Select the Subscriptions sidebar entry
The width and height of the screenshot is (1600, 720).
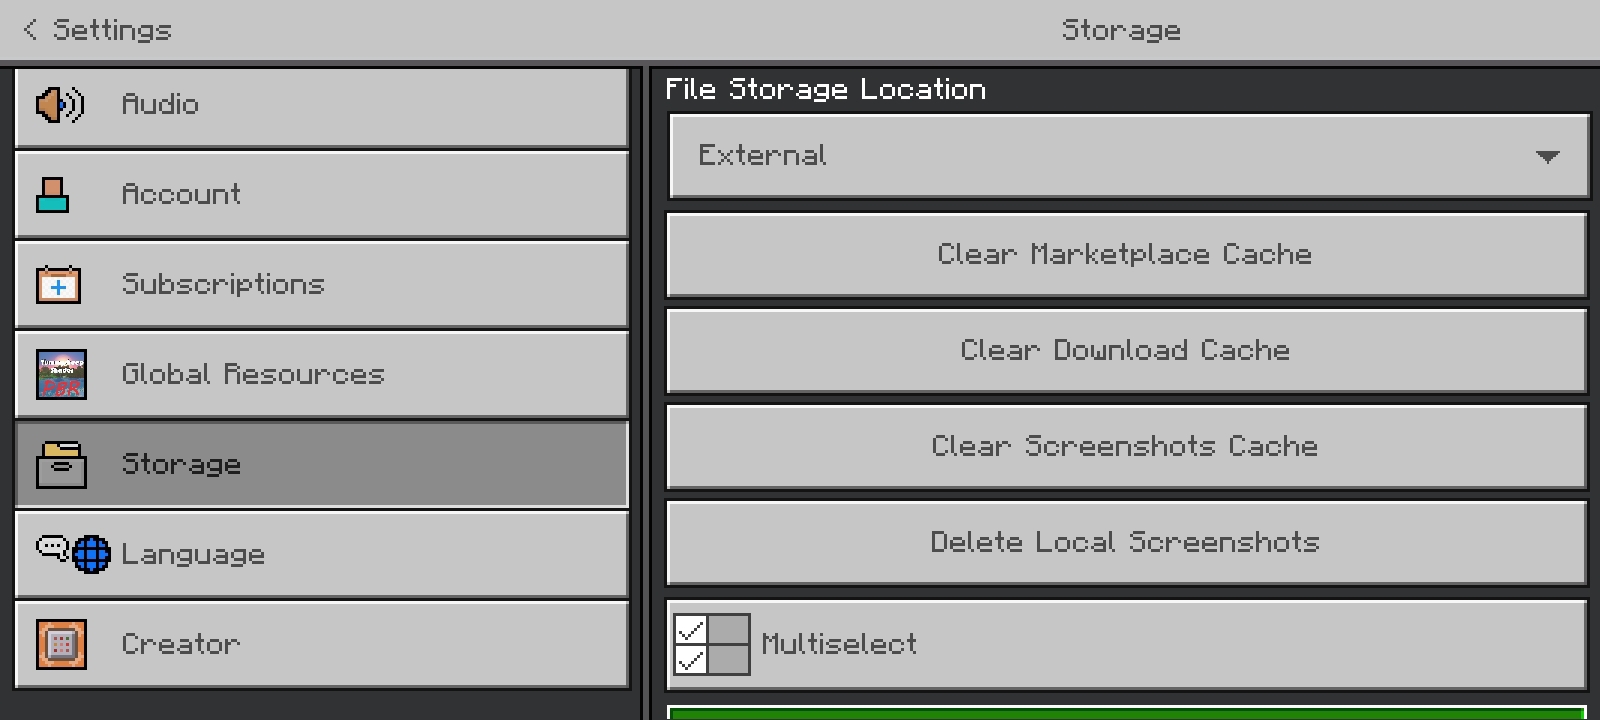point(322,284)
